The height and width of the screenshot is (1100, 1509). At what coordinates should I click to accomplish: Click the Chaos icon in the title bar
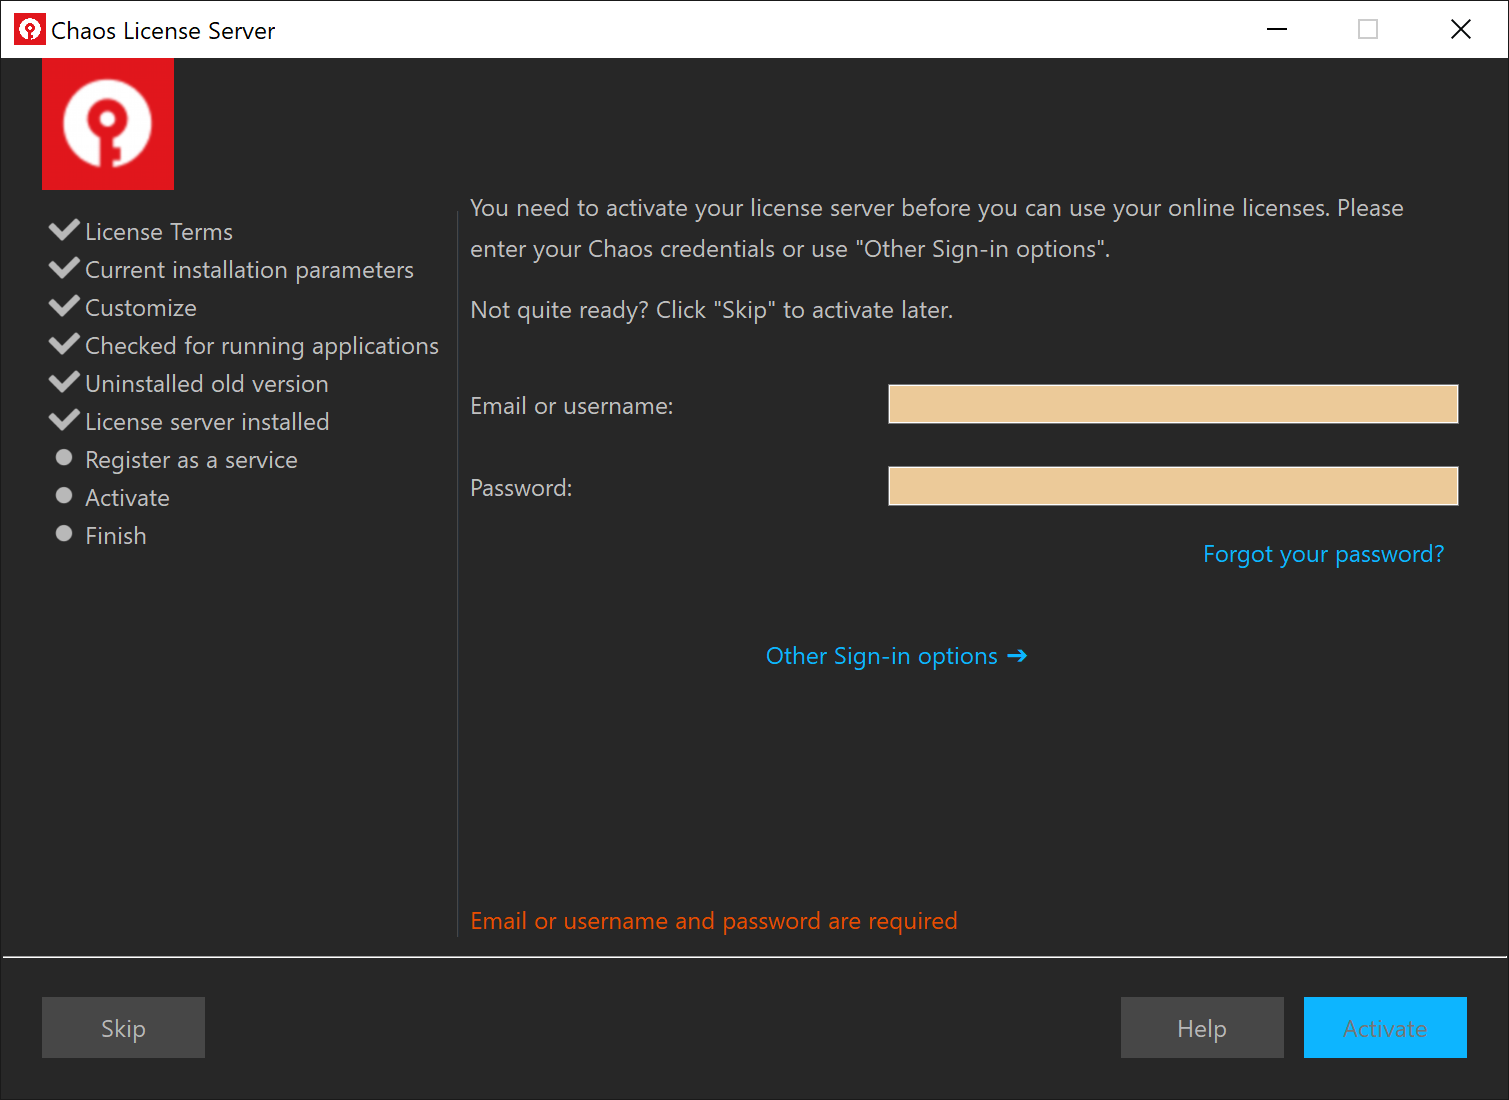[x=29, y=29]
